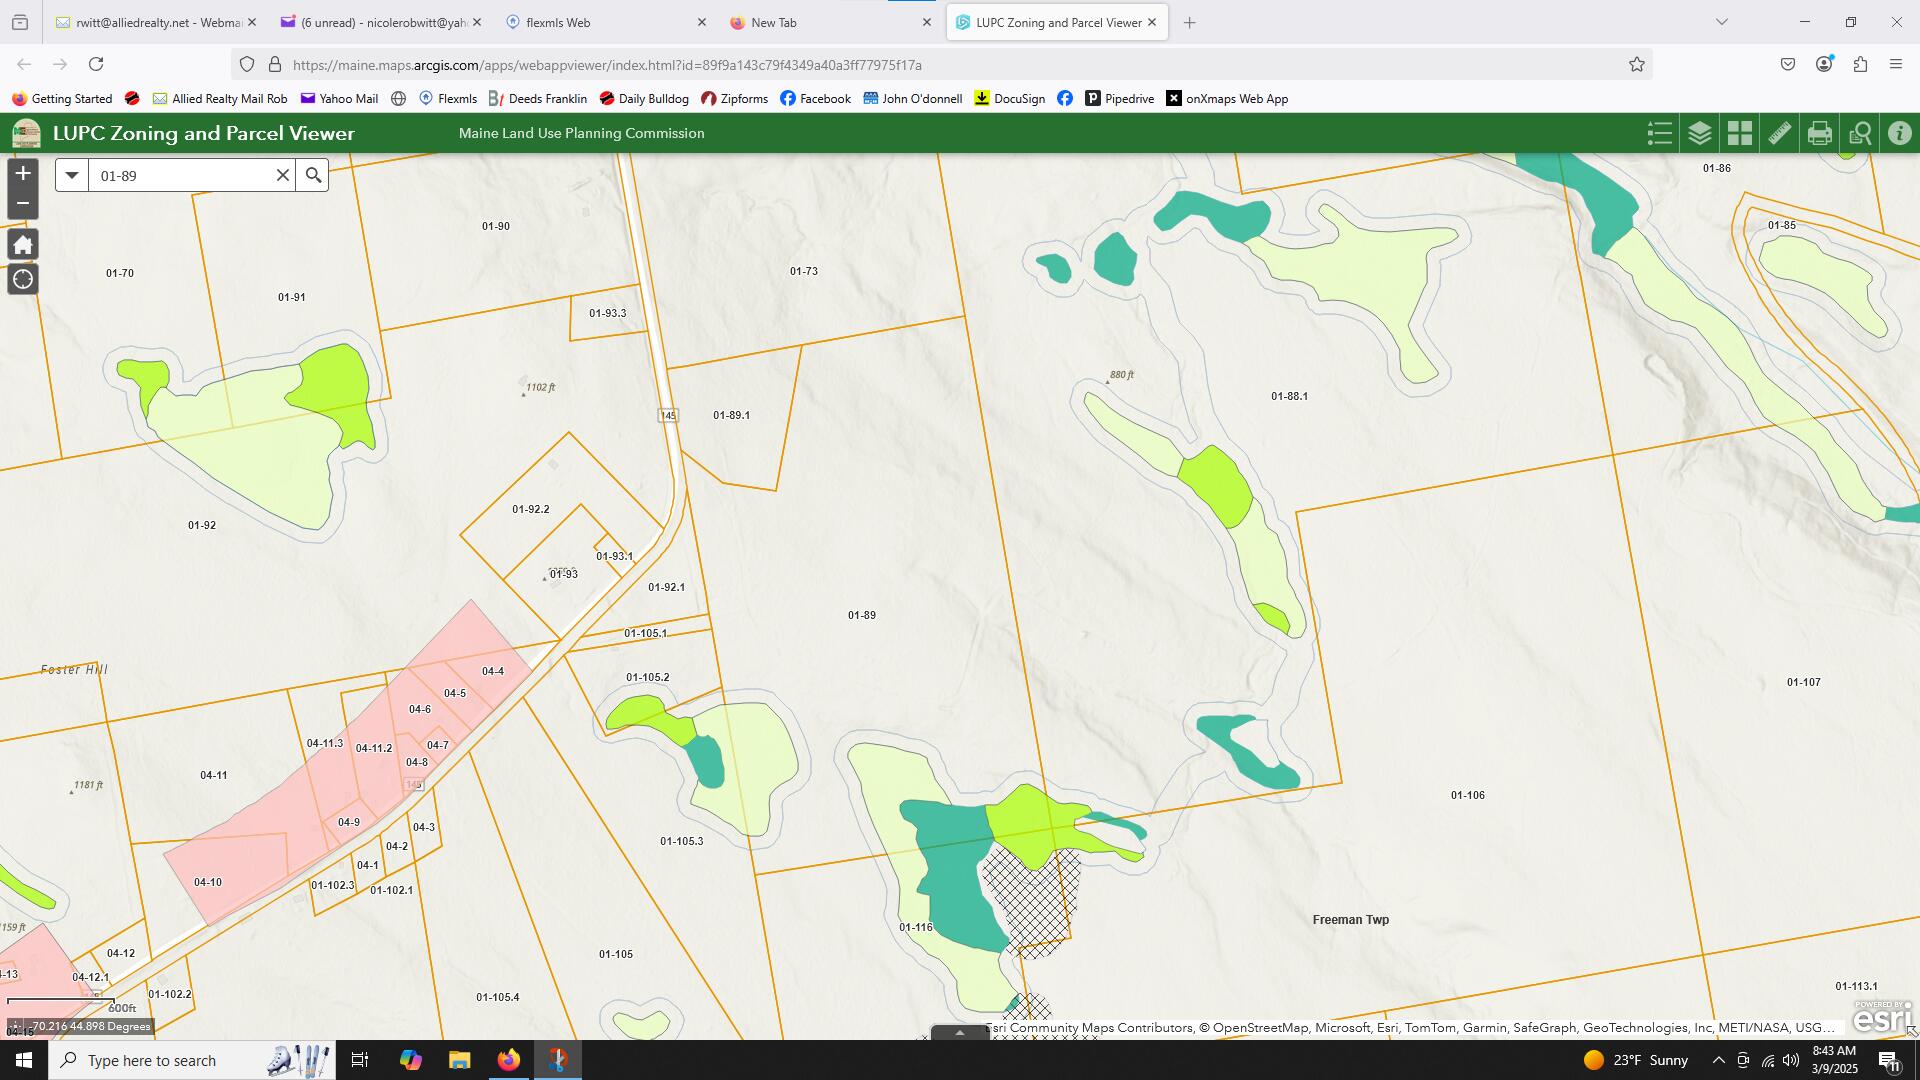Click the map Home extent button
The image size is (1920, 1080).
[x=22, y=245]
